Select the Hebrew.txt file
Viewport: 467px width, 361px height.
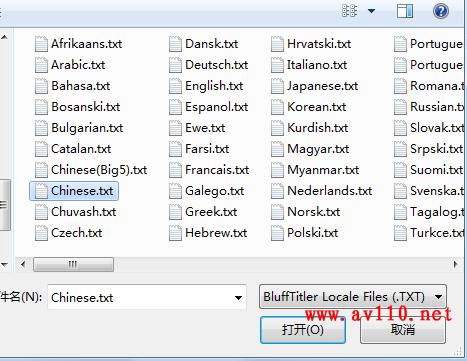[x=208, y=233]
